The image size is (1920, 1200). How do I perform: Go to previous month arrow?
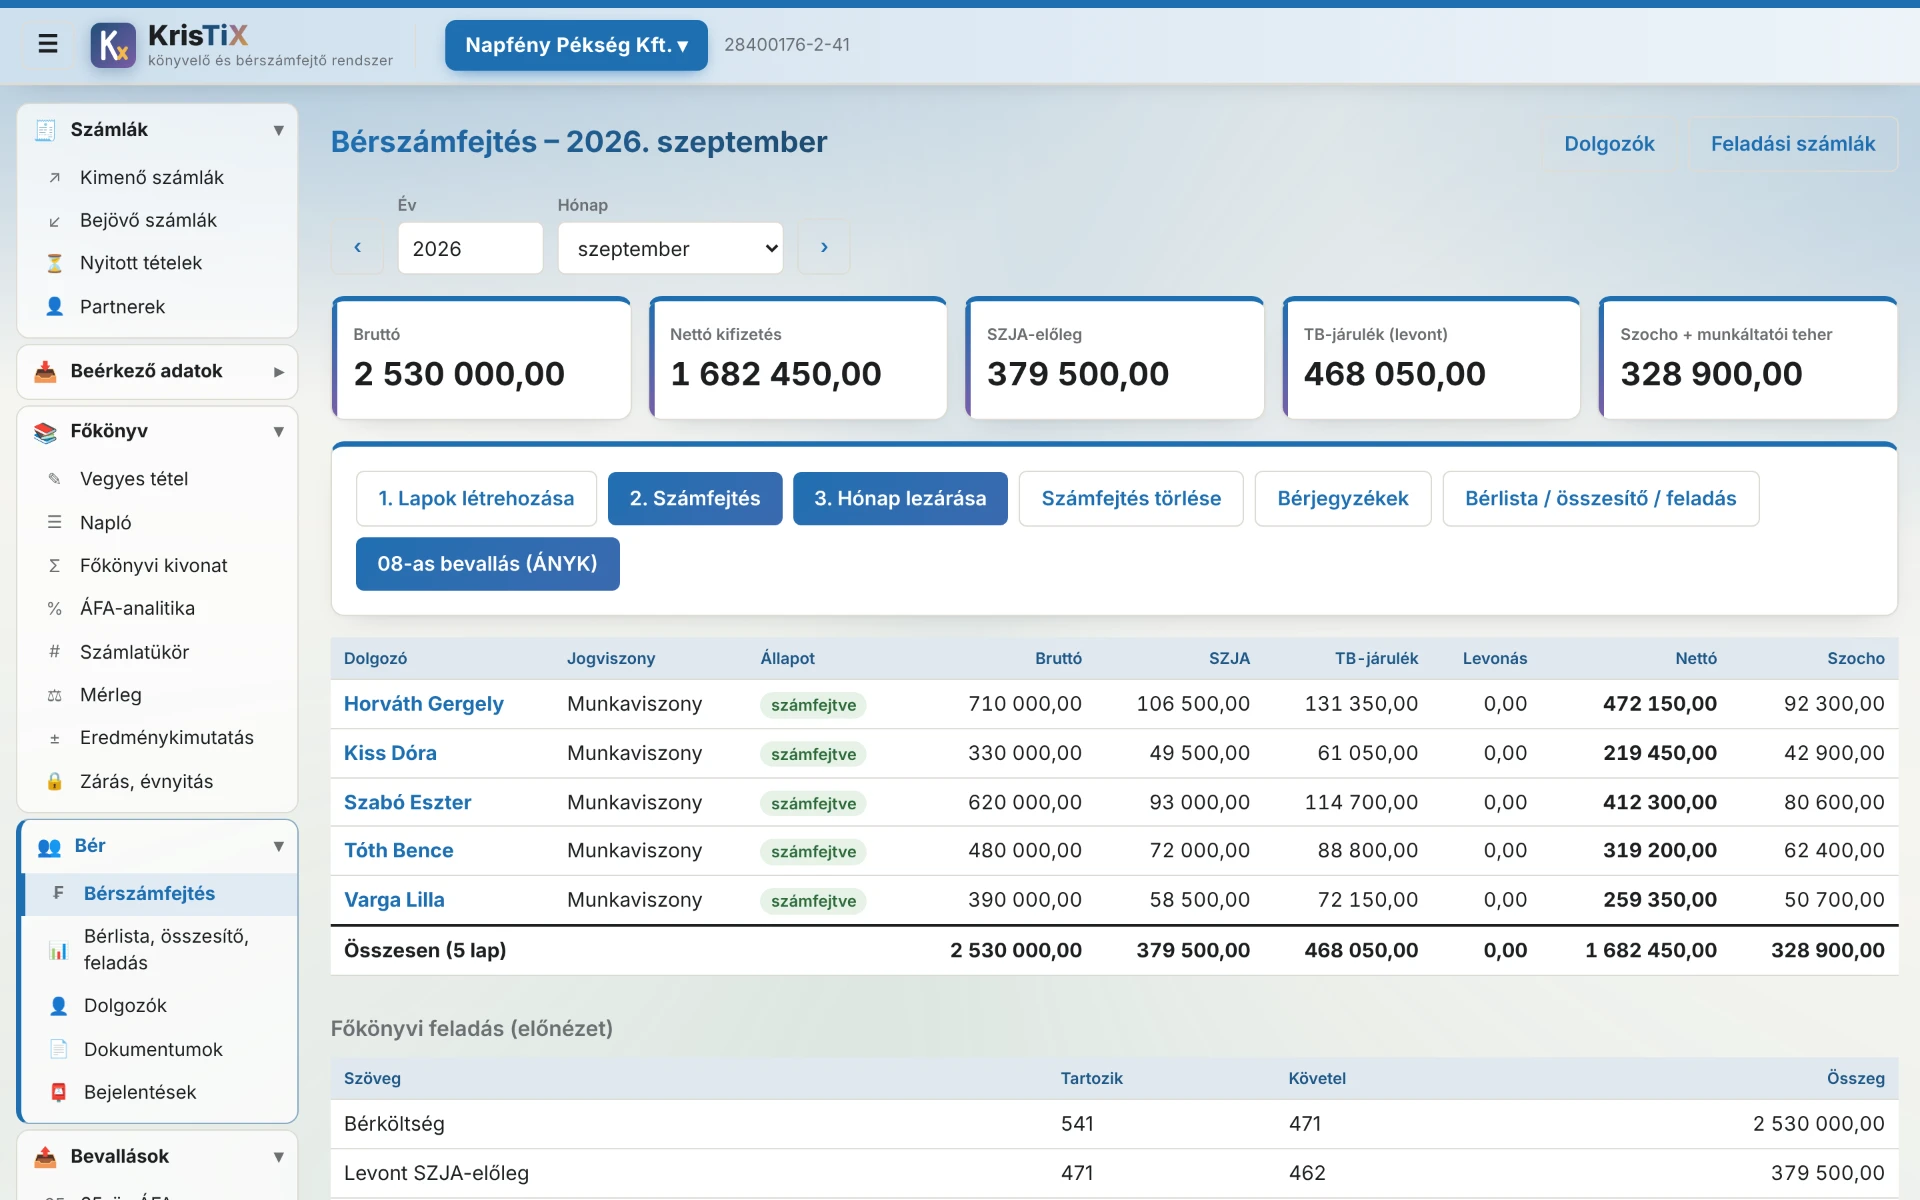point(357,247)
